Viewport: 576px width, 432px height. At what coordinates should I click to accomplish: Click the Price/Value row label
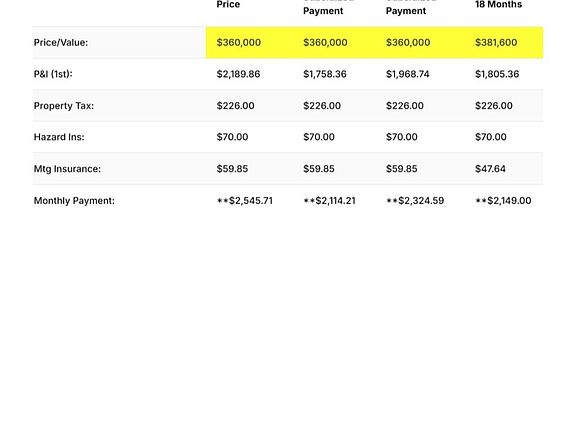[61, 43]
